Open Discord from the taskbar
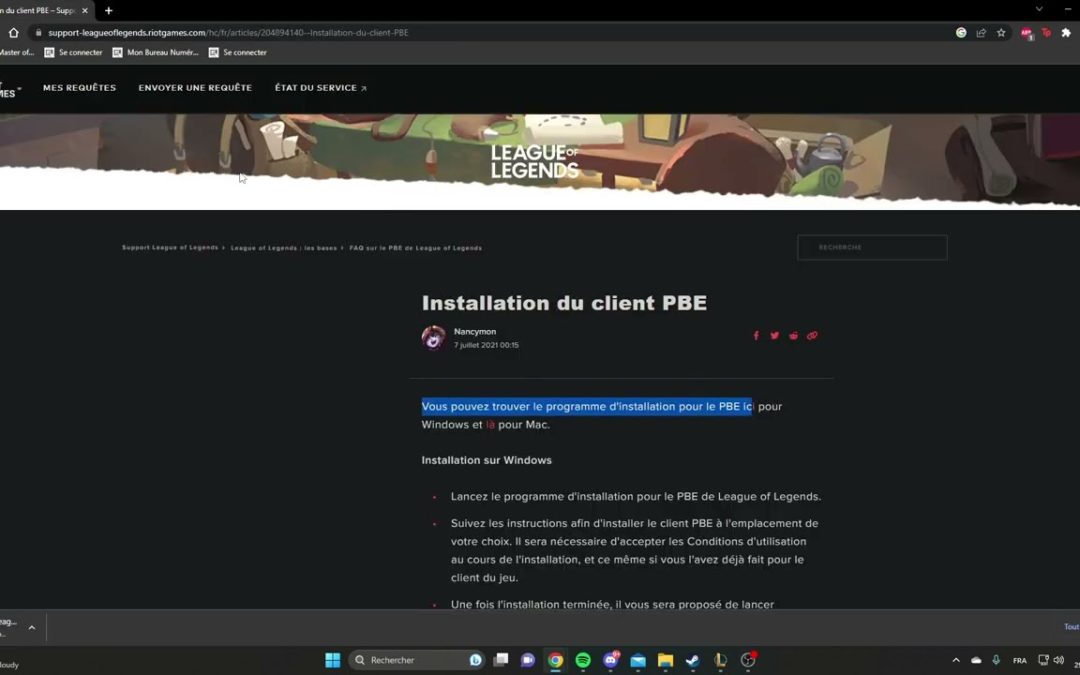1080x675 pixels. click(610, 660)
